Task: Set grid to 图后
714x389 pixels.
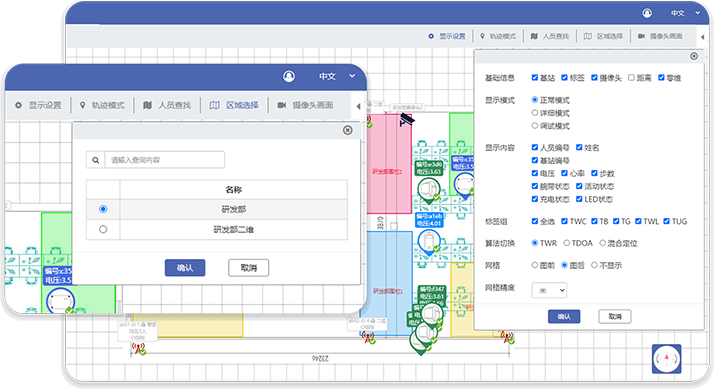Action: (565, 265)
